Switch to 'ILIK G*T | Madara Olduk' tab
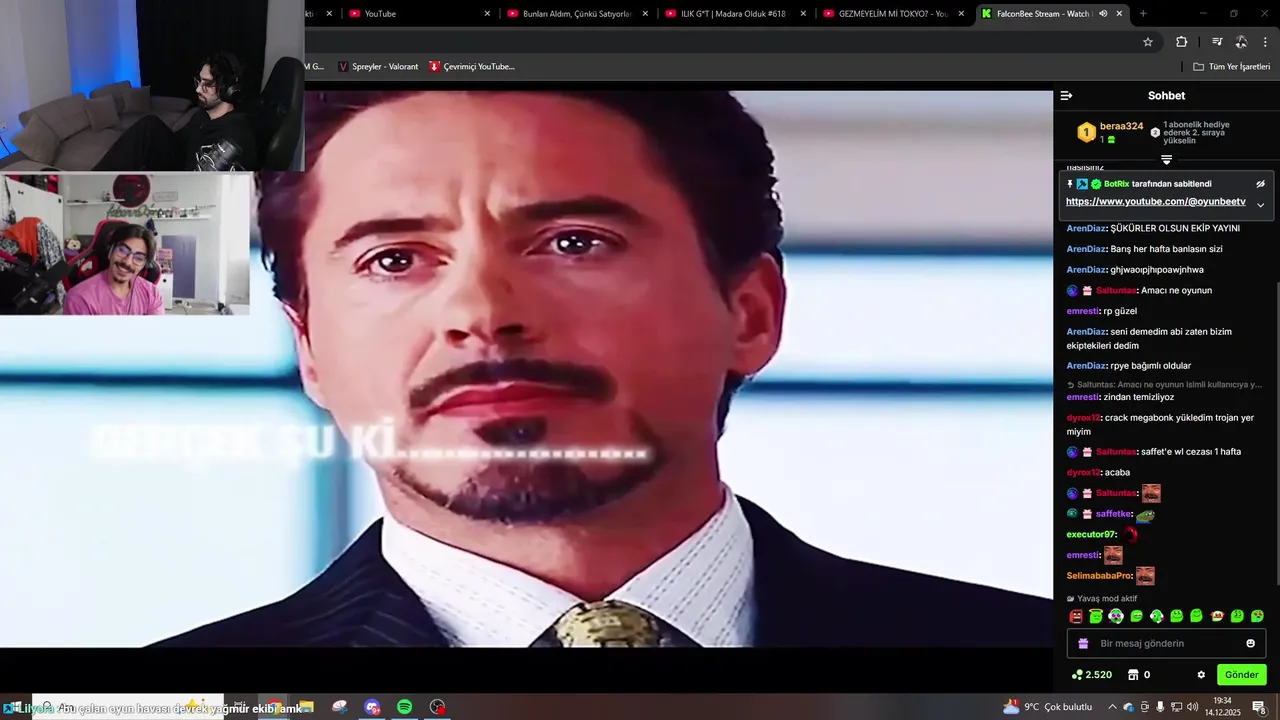 [x=734, y=13]
